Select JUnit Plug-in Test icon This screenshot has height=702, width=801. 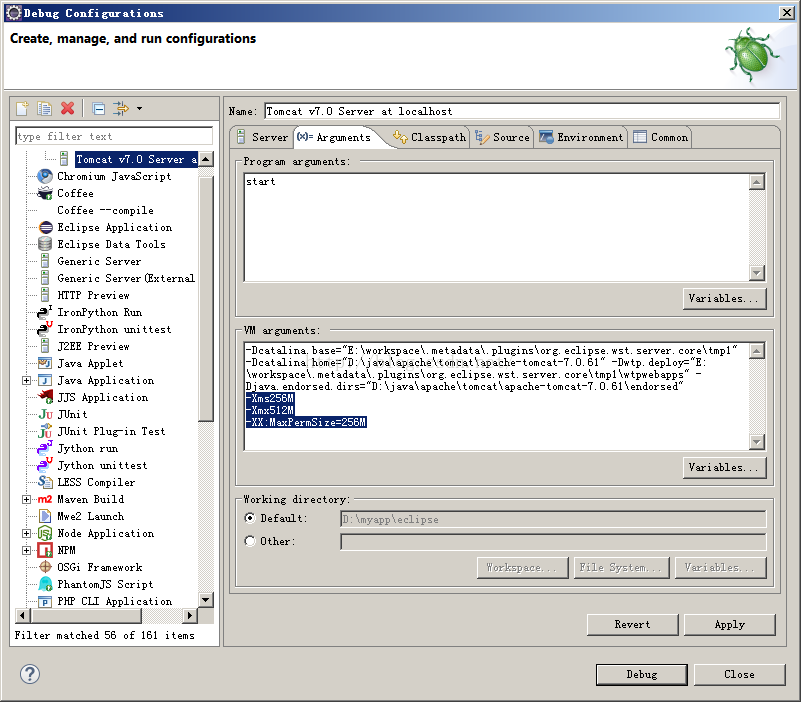[45, 431]
